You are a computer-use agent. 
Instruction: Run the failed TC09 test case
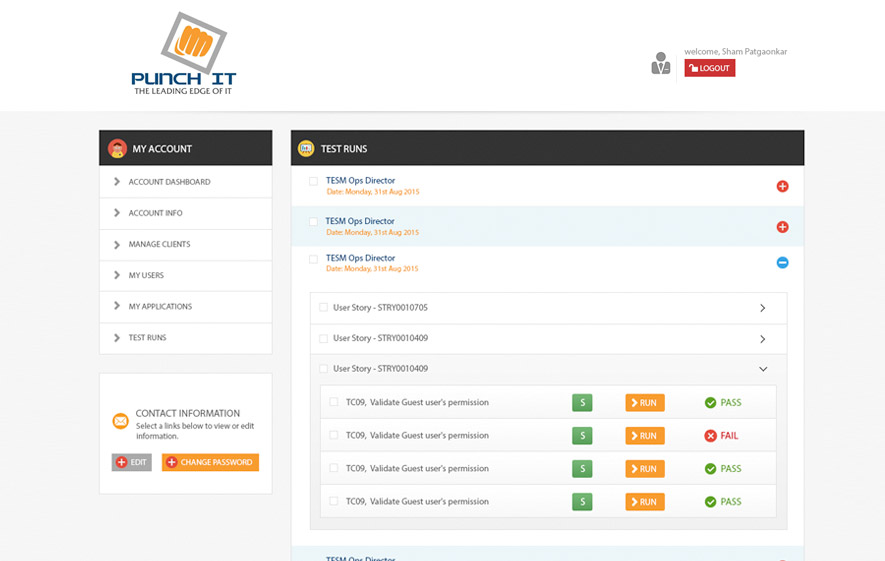(x=644, y=436)
